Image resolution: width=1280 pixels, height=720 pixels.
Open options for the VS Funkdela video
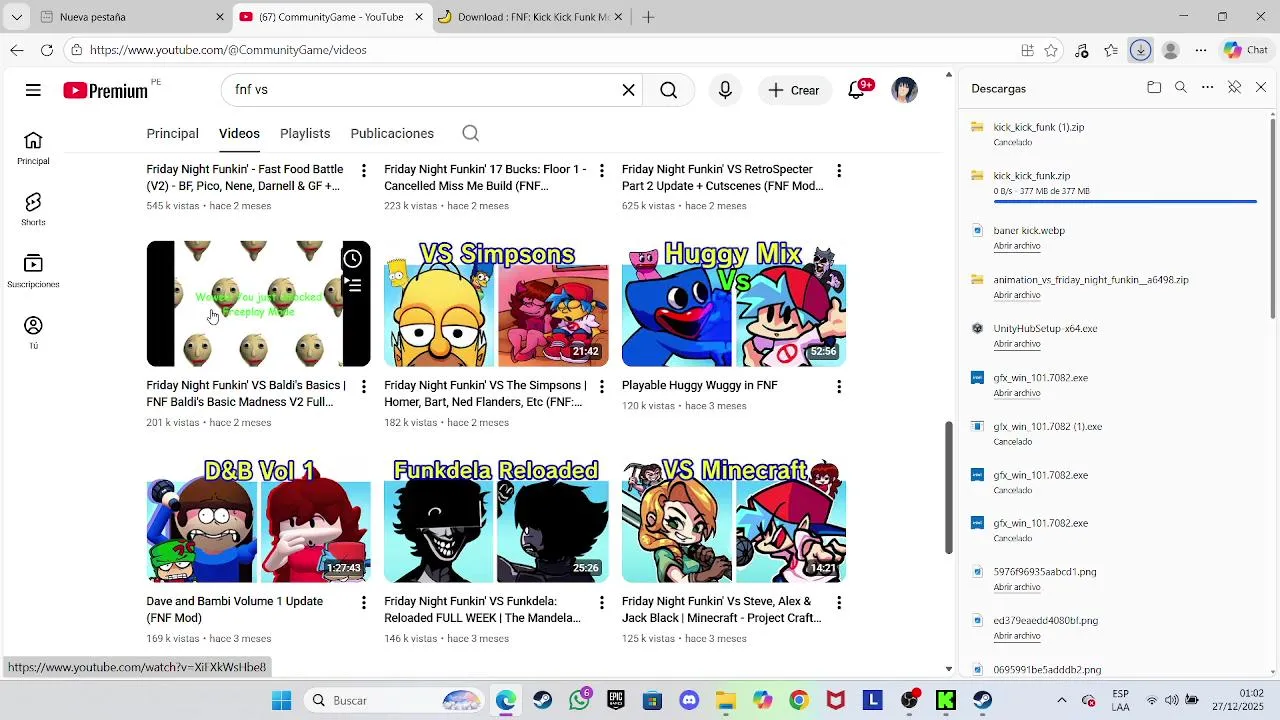pyautogui.click(x=601, y=603)
